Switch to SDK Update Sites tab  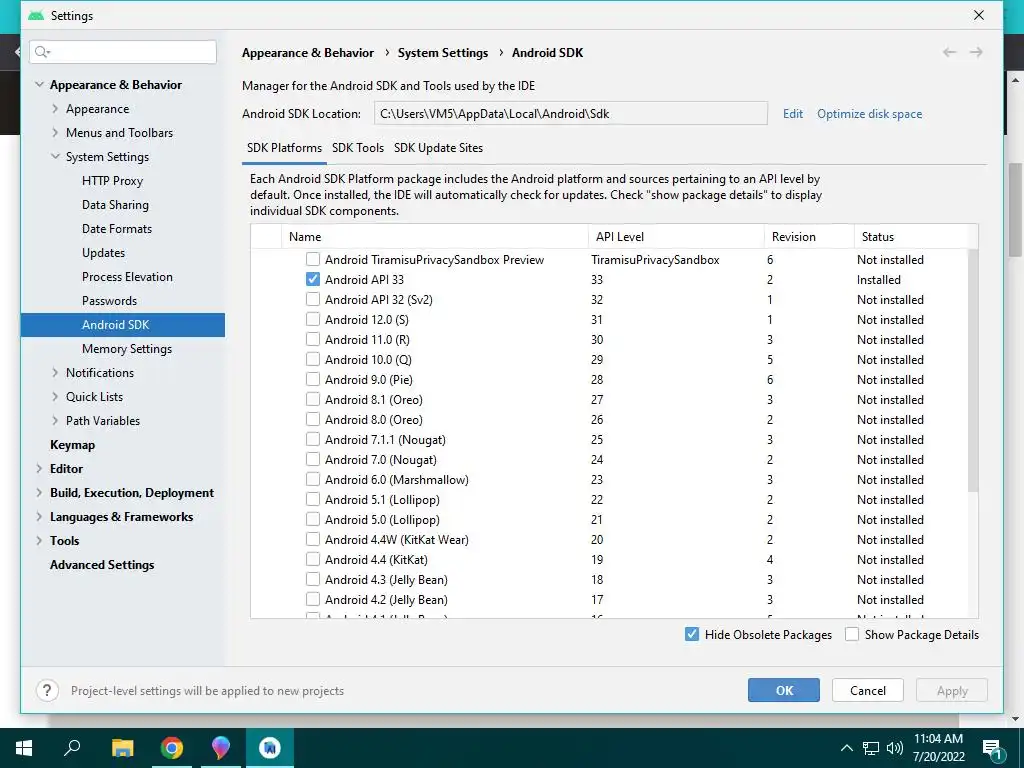[438, 148]
